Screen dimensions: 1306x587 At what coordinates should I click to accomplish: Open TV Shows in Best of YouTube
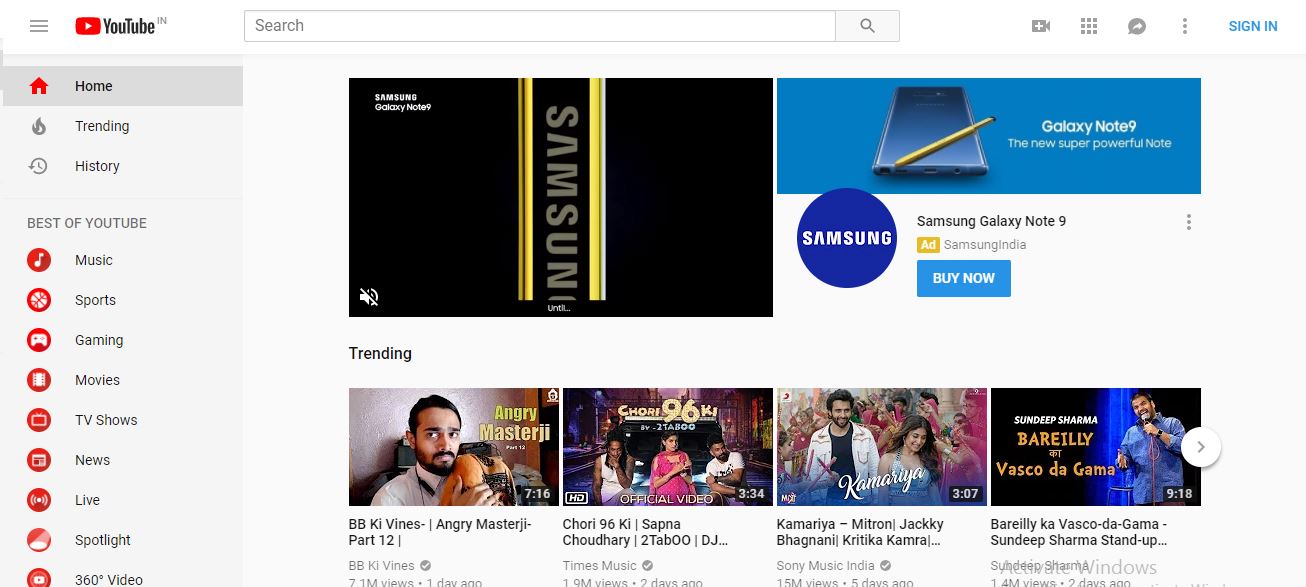122,420
